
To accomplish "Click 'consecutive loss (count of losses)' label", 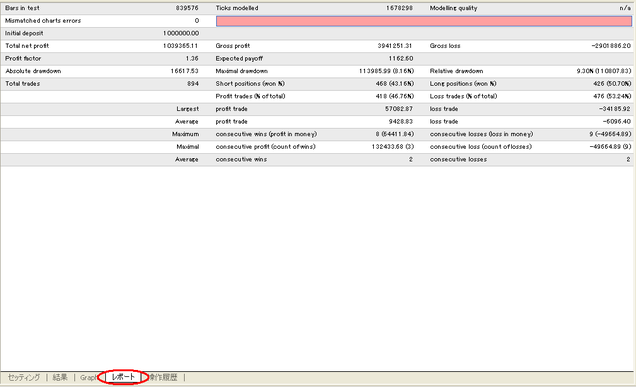I will coord(481,146).
